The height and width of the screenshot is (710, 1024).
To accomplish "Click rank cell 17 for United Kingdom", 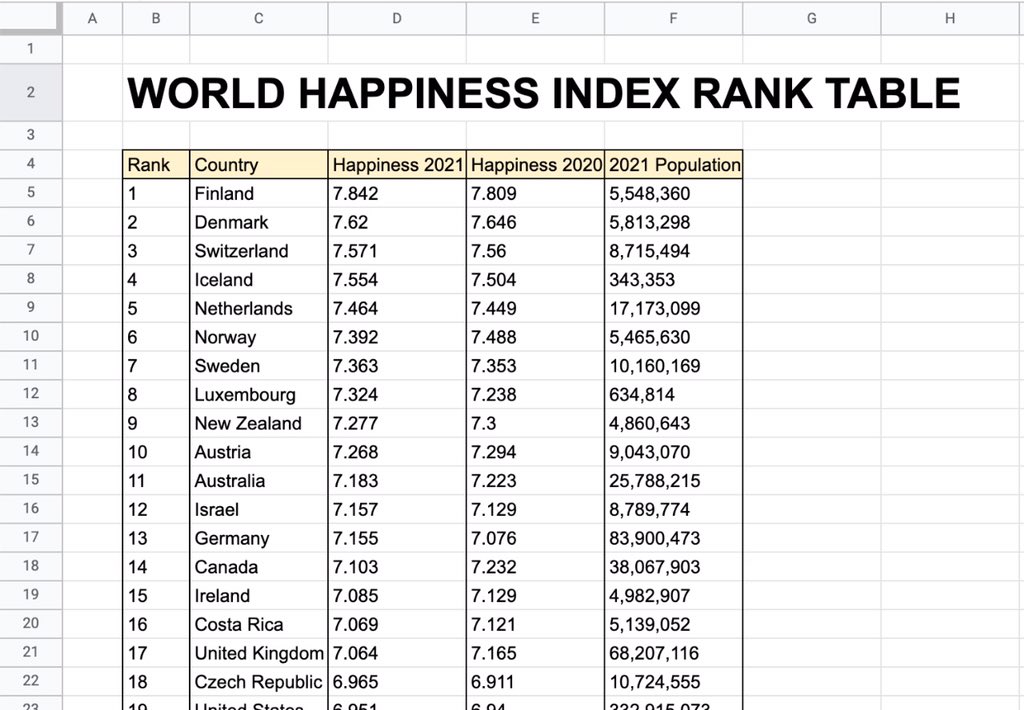I will [156, 653].
